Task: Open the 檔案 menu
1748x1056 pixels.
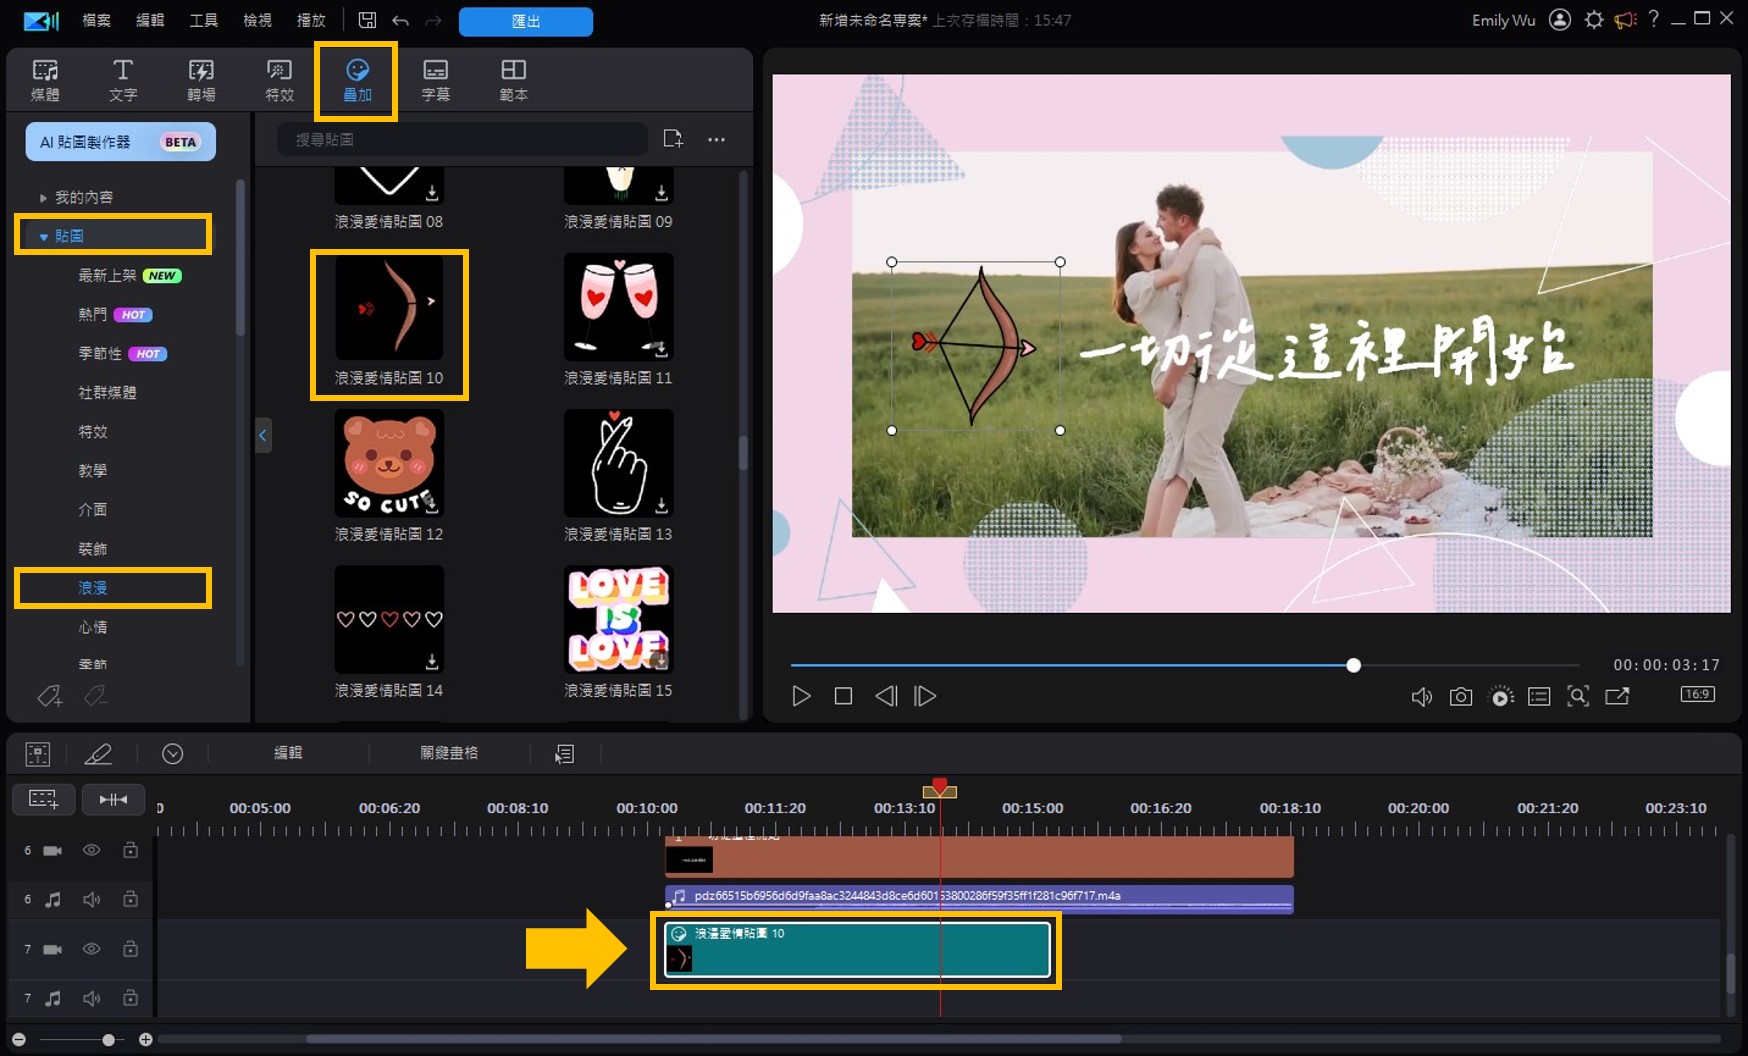Action: tap(95, 20)
